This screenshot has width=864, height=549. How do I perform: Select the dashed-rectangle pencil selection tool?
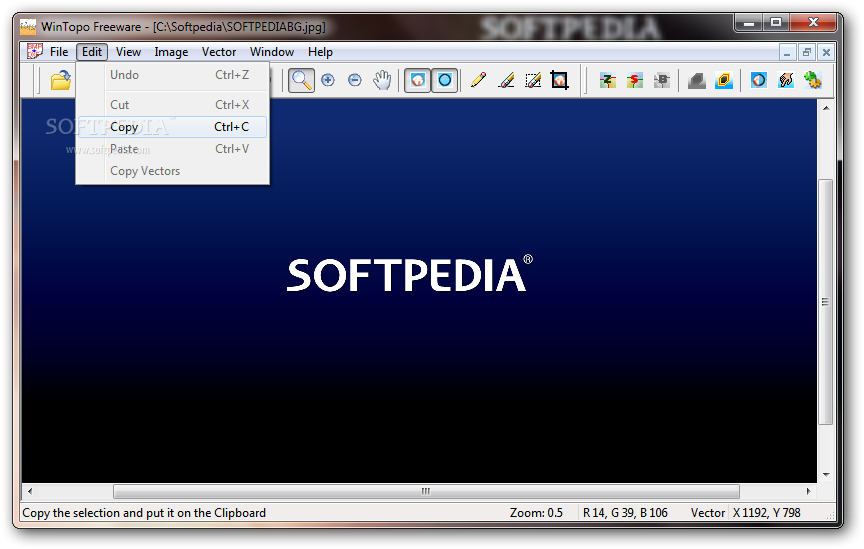click(x=533, y=80)
